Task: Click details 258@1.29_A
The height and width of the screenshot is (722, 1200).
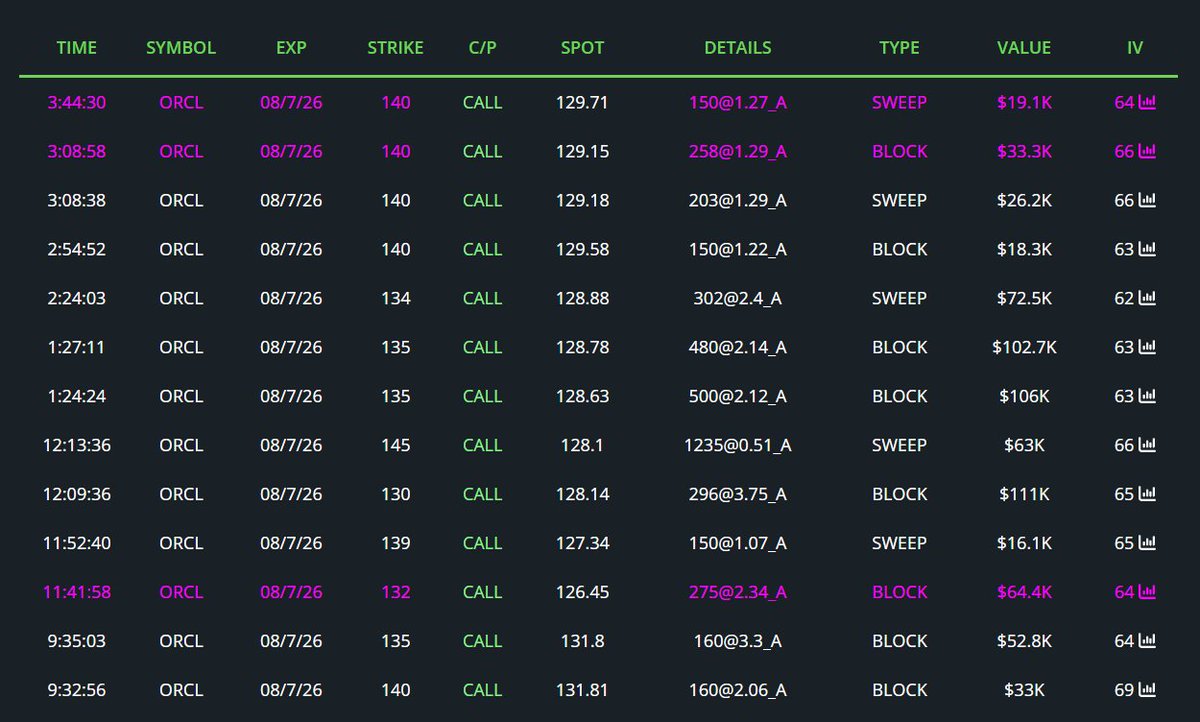Action: tap(738, 151)
